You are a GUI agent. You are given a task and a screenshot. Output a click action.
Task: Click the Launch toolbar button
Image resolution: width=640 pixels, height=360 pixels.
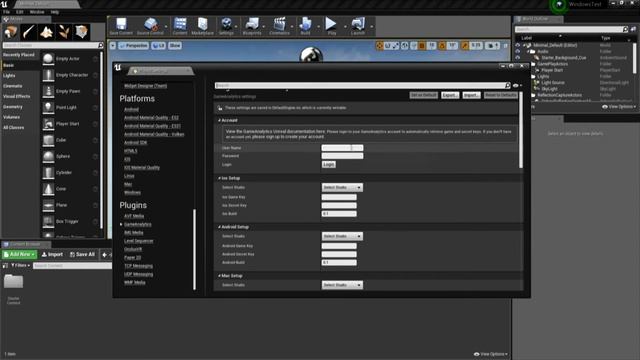pyautogui.click(x=358, y=26)
